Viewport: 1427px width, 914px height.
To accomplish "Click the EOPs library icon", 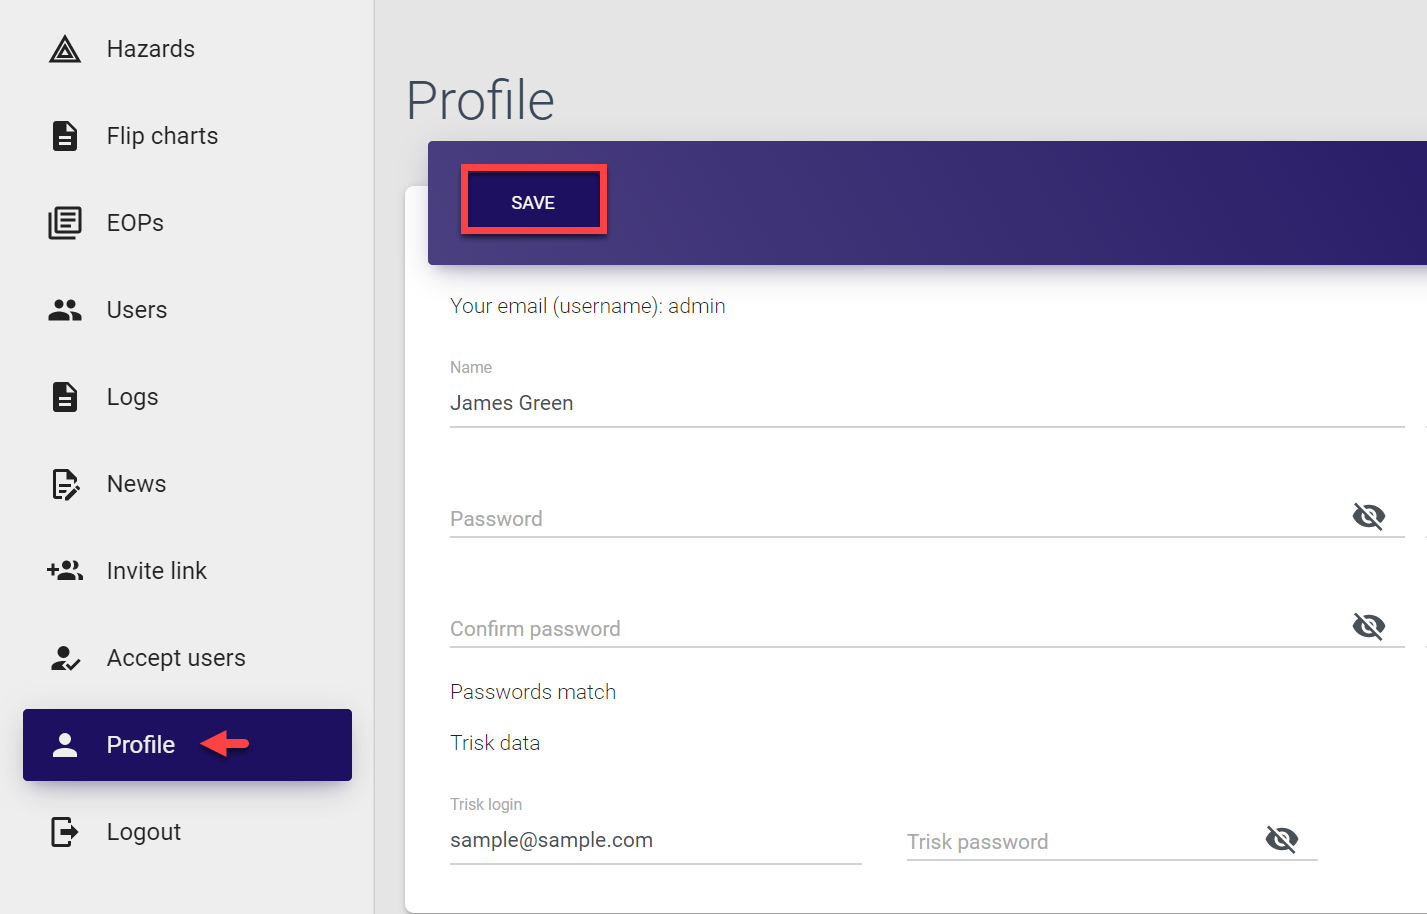I will pos(65,223).
